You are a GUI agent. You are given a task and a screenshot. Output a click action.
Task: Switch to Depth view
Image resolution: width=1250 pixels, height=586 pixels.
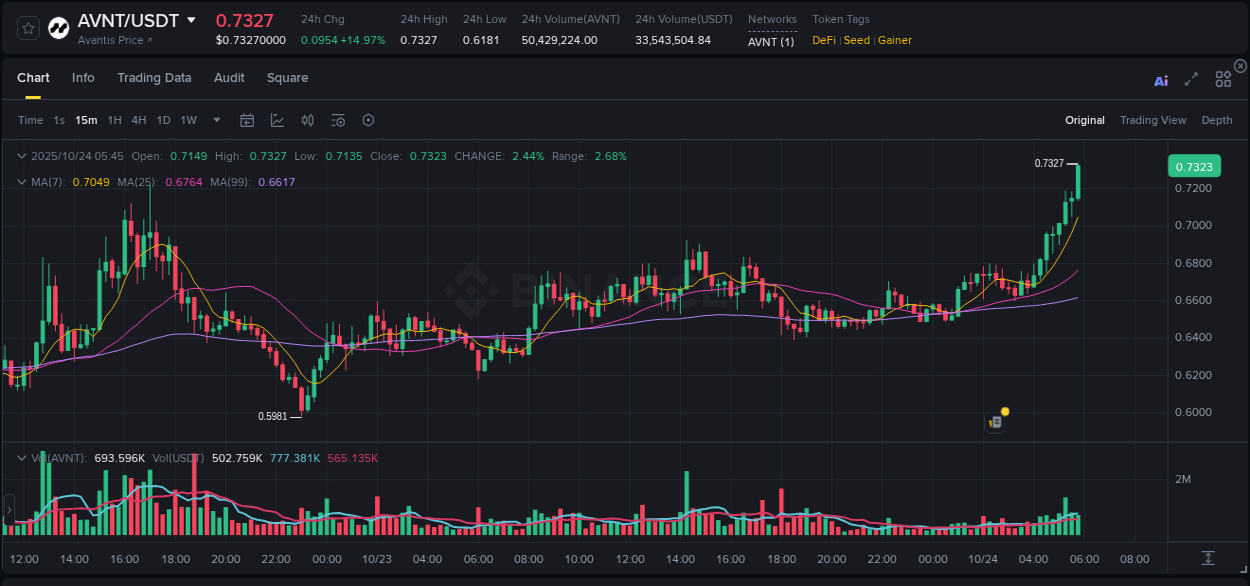tap(1216, 119)
